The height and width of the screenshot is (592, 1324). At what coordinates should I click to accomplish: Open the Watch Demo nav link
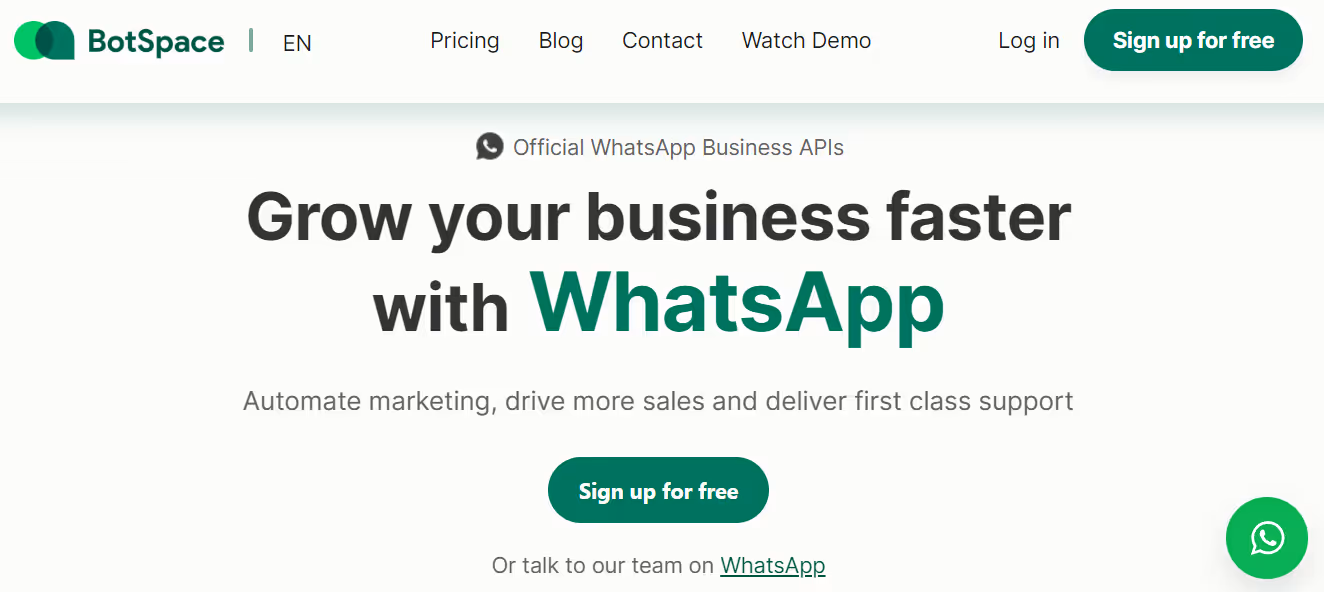pos(806,41)
